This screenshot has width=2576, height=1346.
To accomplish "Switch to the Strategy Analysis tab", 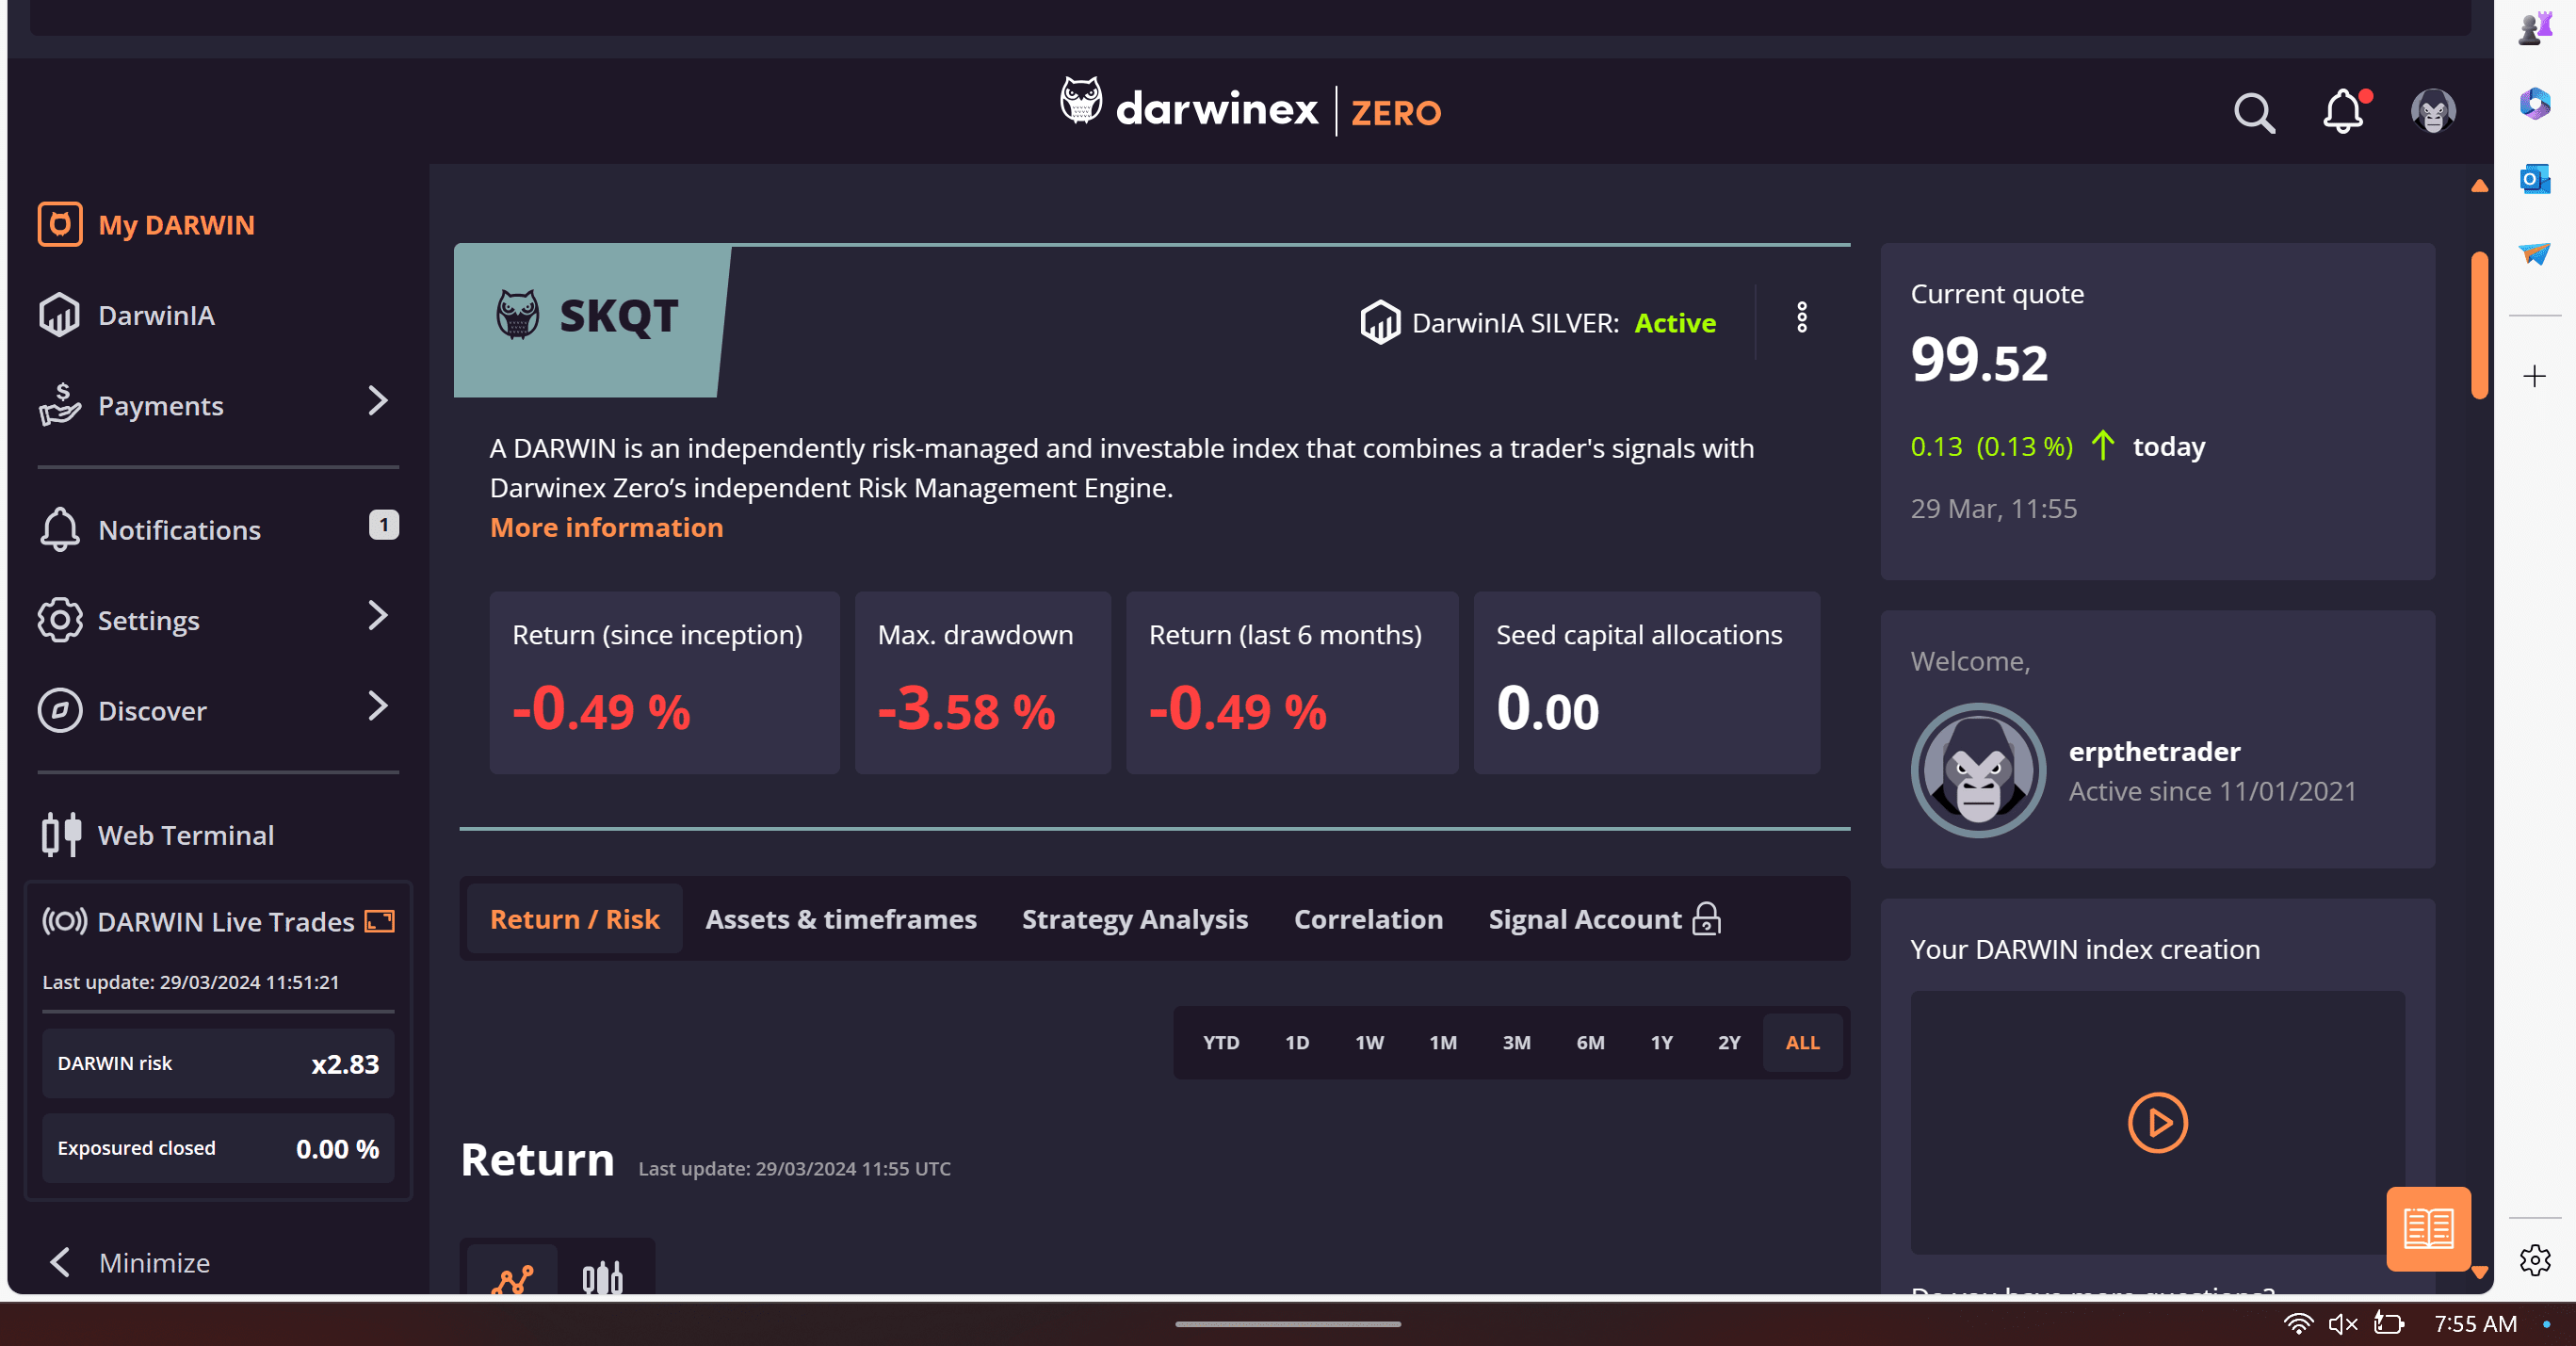I will click(x=1134, y=919).
